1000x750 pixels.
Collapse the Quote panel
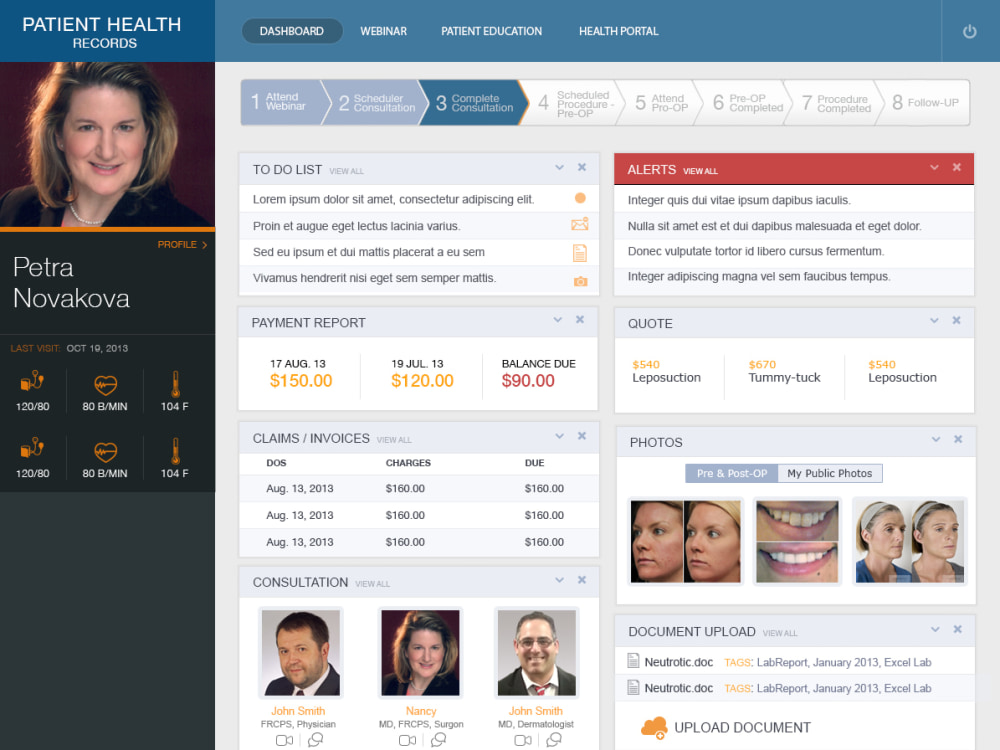[934, 321]
